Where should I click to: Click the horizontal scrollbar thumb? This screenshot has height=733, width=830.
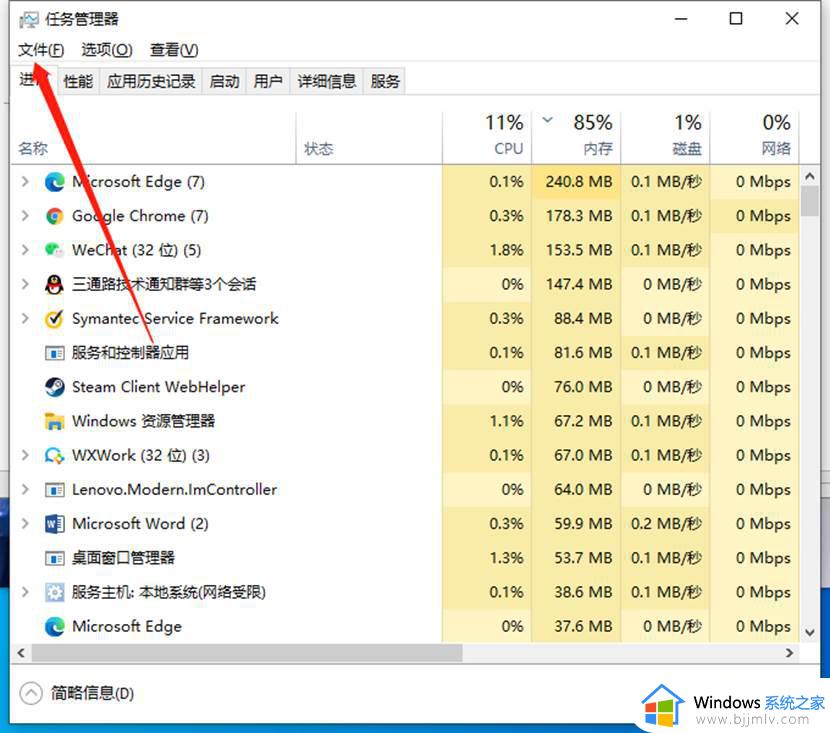(247, 653)
